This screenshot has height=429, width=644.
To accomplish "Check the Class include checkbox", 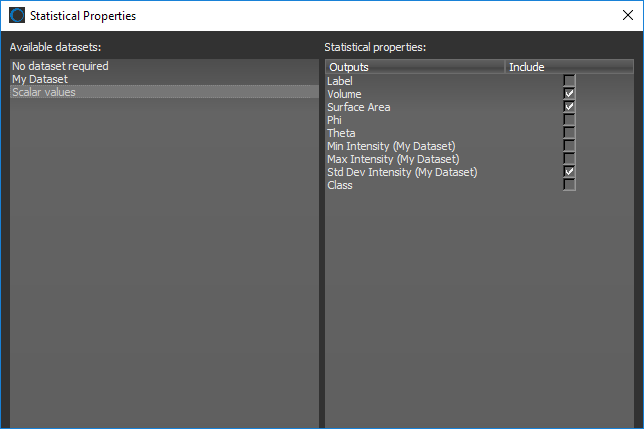I will tap(569, 185).
